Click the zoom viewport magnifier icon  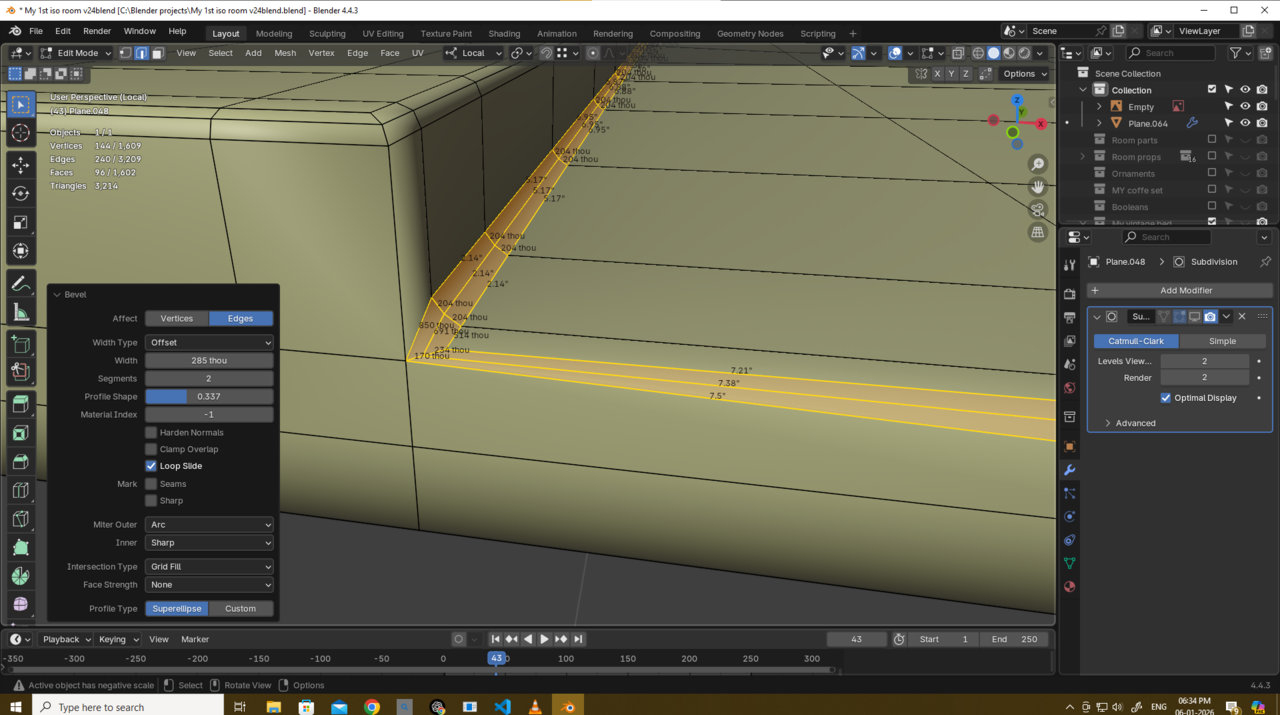click(1038, 164)
